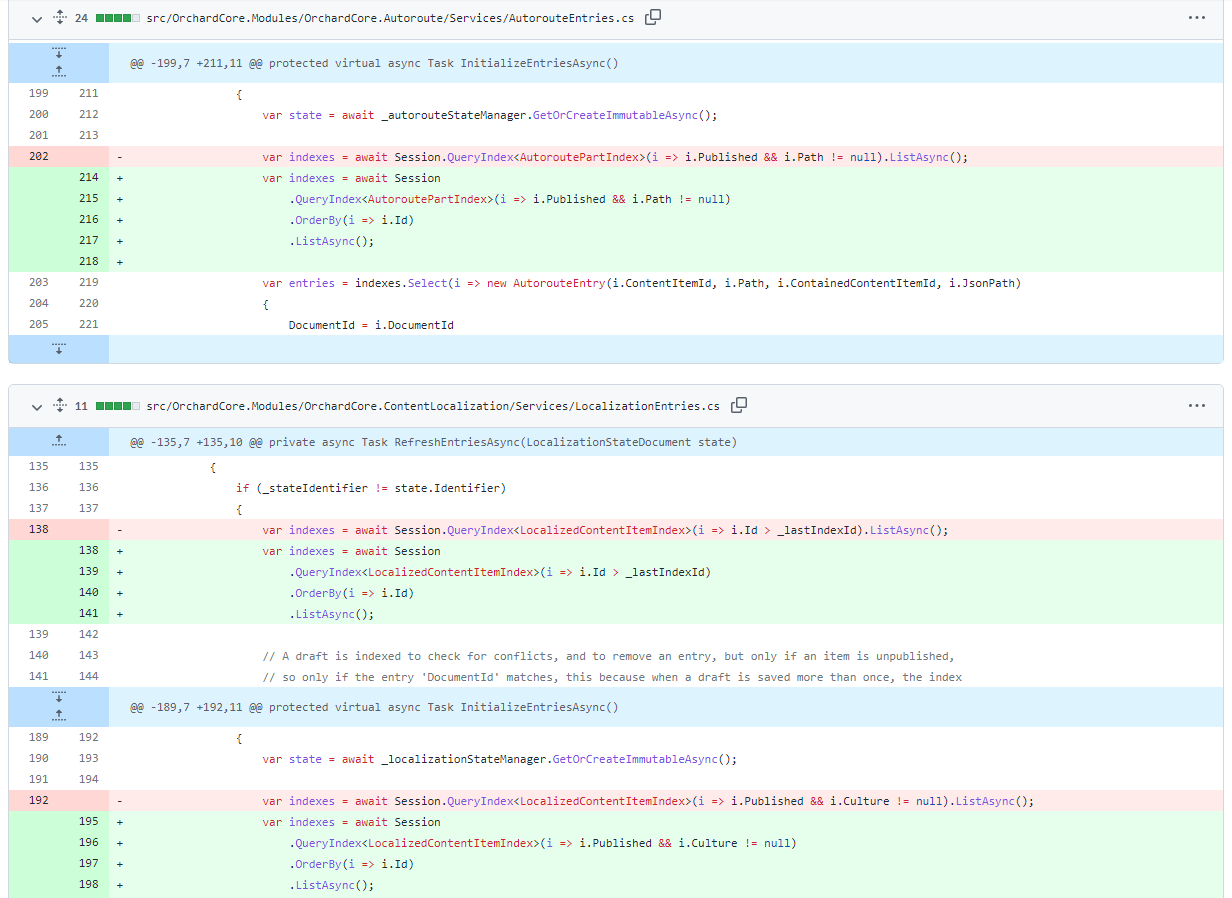This screenshot has width=1232, height=898.
Task: Select added line number 215
Action: 88,199
